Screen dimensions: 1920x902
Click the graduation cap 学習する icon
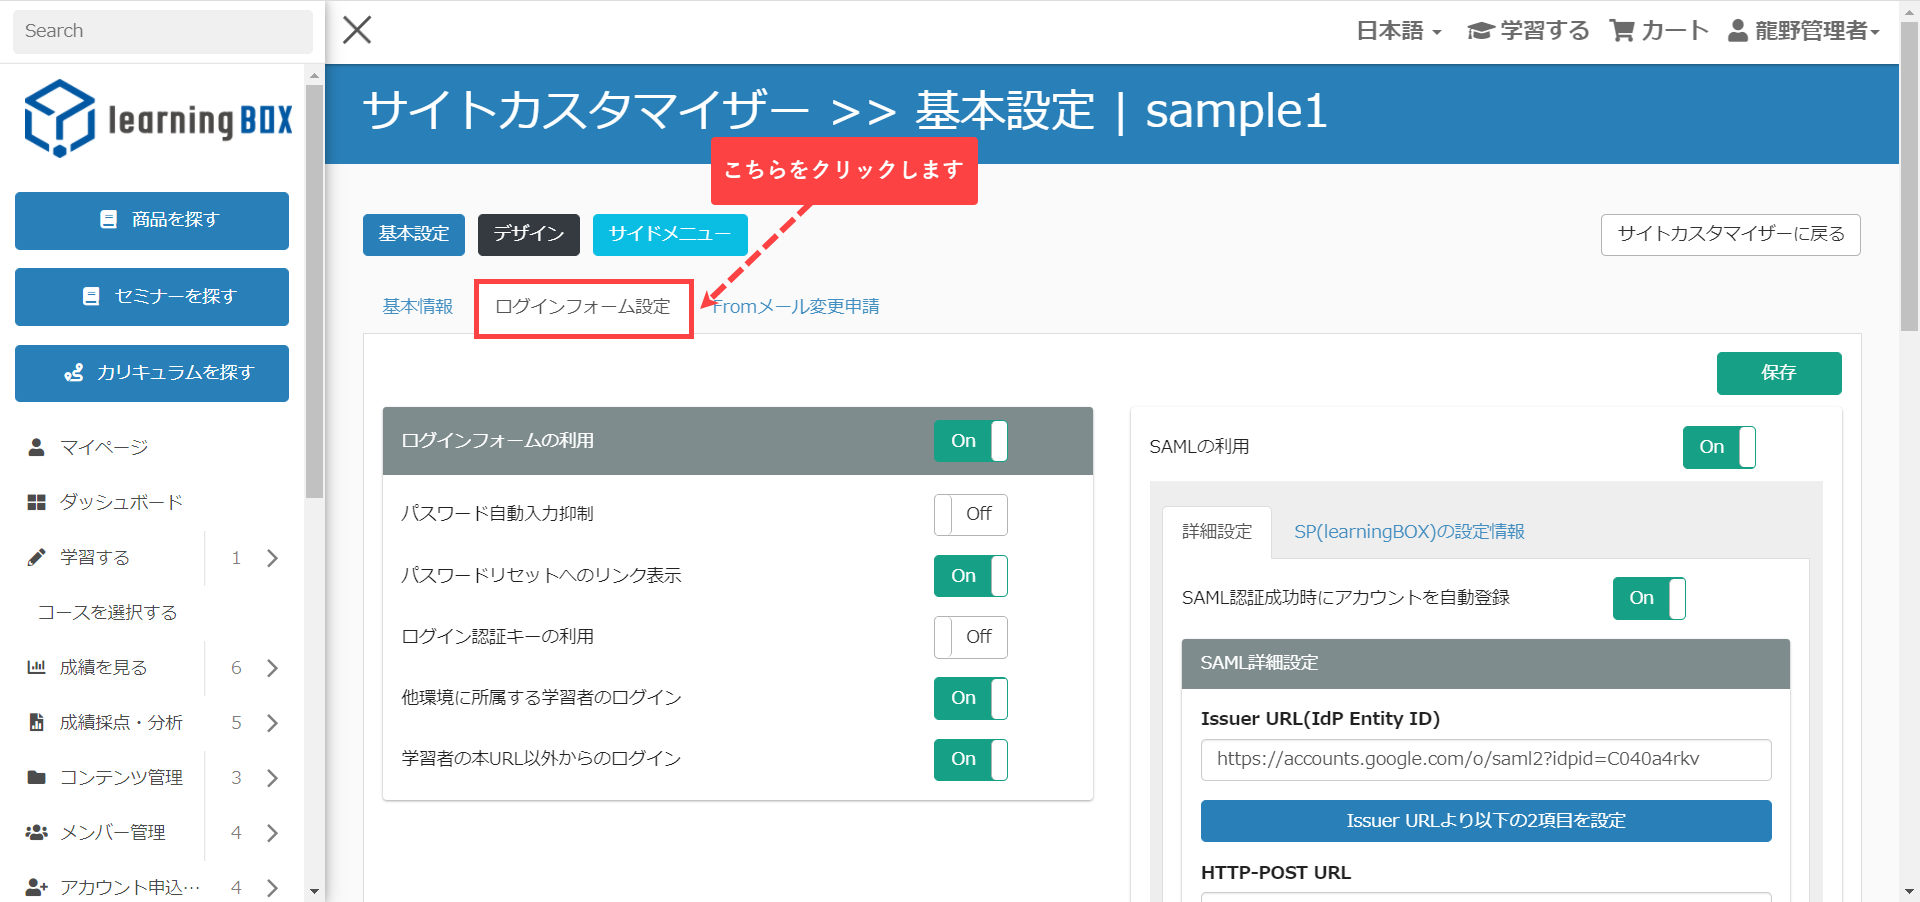point(1480,31)
